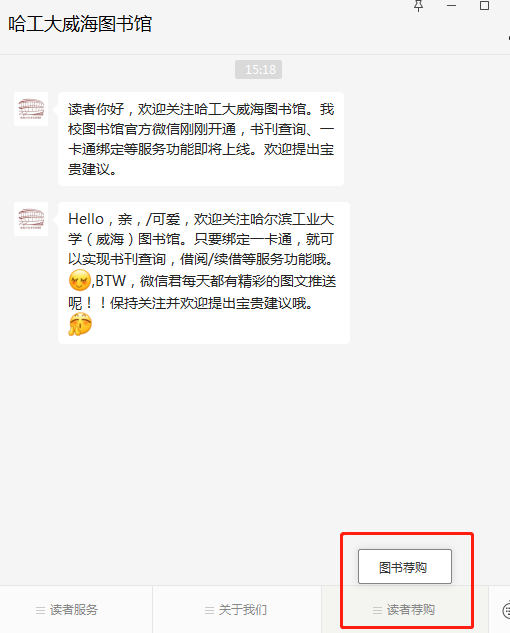Choose 图书荐购 from the popup menu
The image size is (510, 633).
tap(405, 566)
